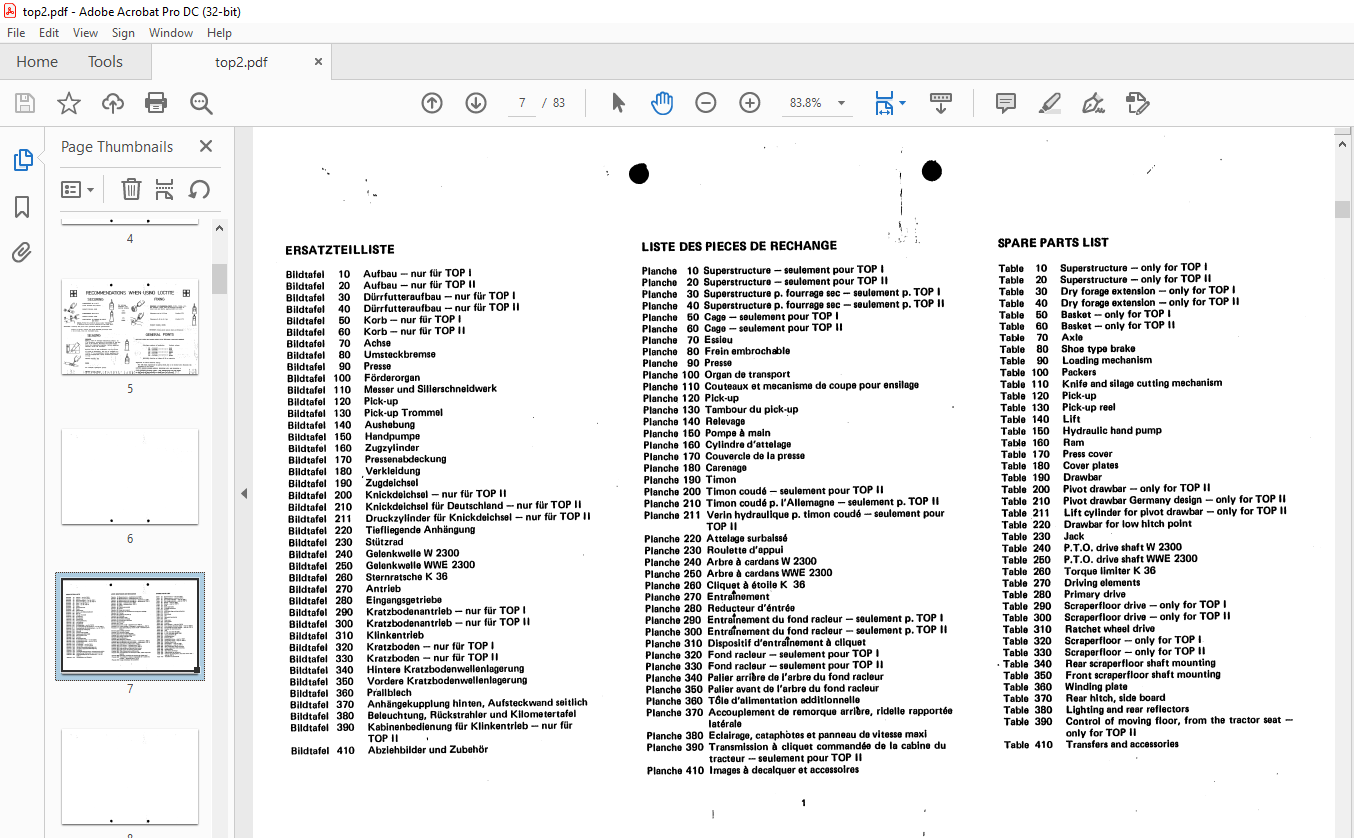Zoom out with minus icon

click(x=706, y=103)
